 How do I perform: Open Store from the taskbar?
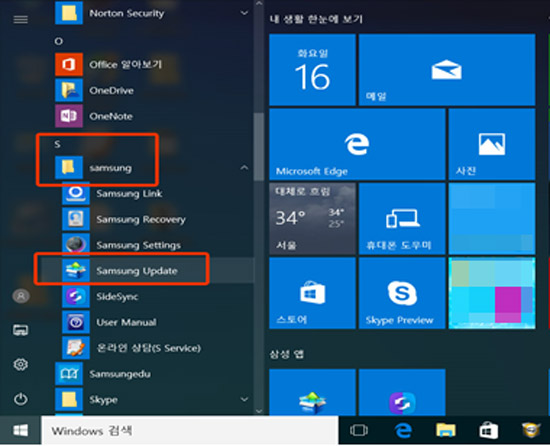(489, 430)
